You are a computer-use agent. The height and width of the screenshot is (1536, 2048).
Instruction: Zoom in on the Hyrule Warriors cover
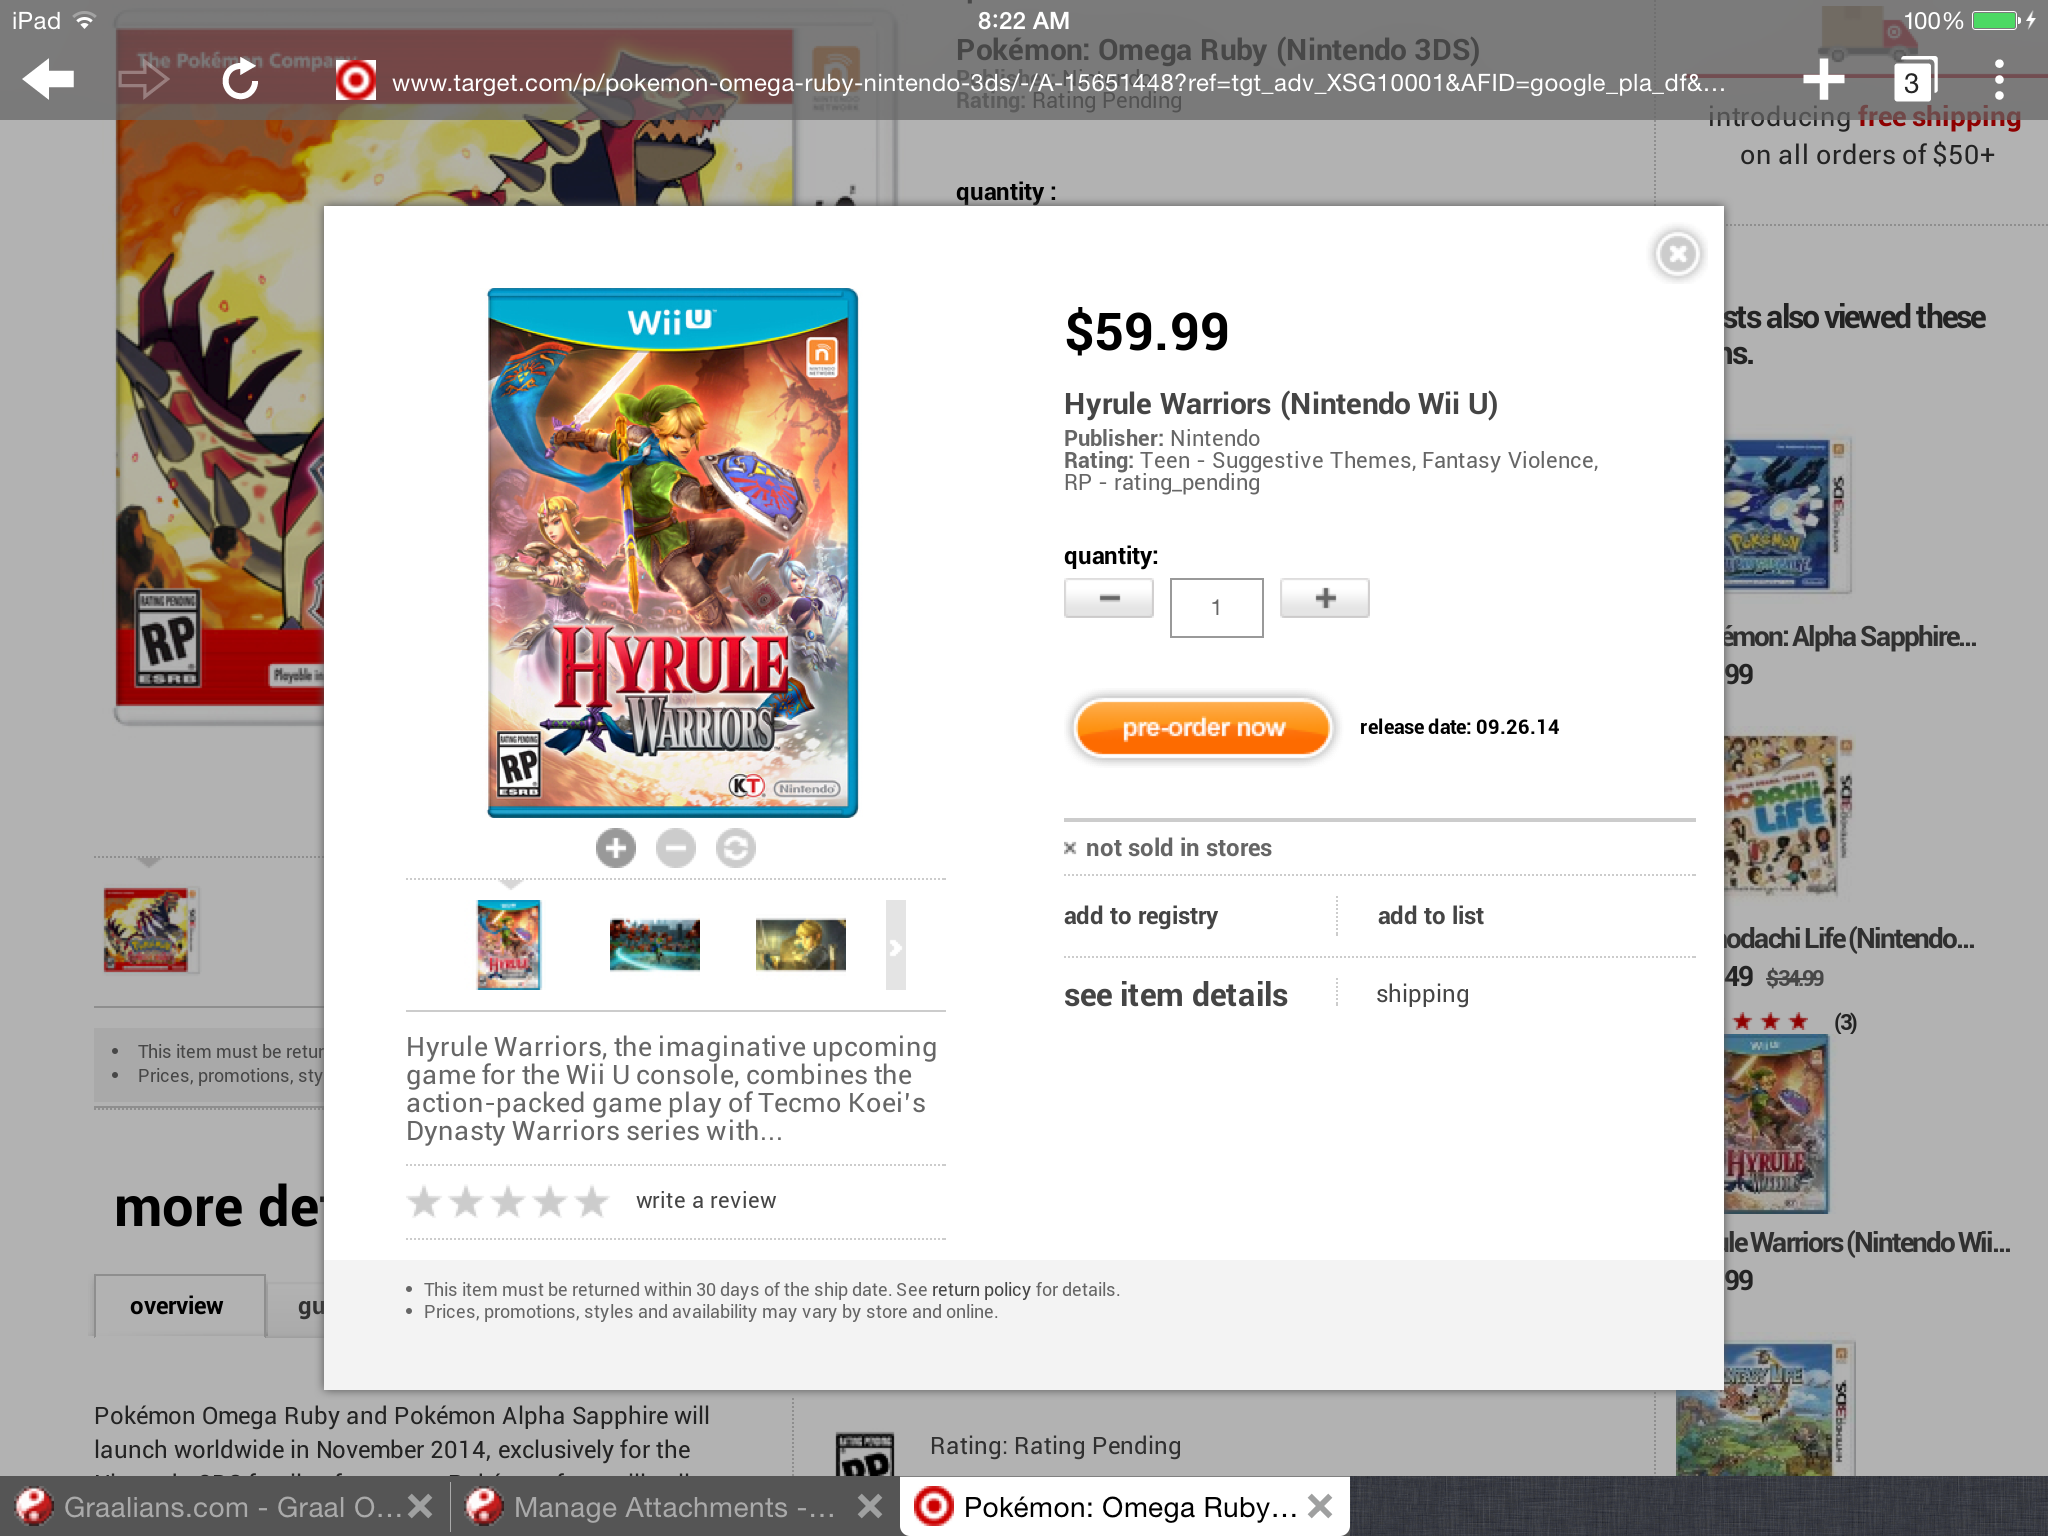[x=616, y=848]
